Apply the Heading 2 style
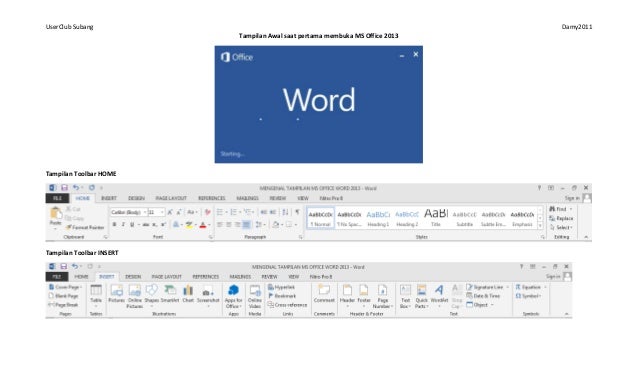This screenshot has height=388, width=638. (x=407, y=218)
